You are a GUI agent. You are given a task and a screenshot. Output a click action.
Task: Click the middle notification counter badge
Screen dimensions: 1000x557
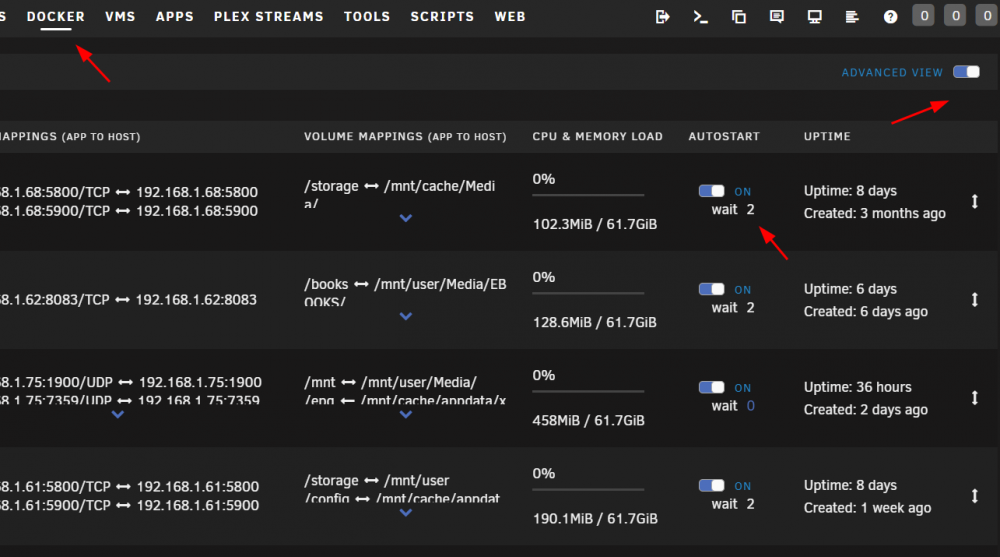(955, 16)
